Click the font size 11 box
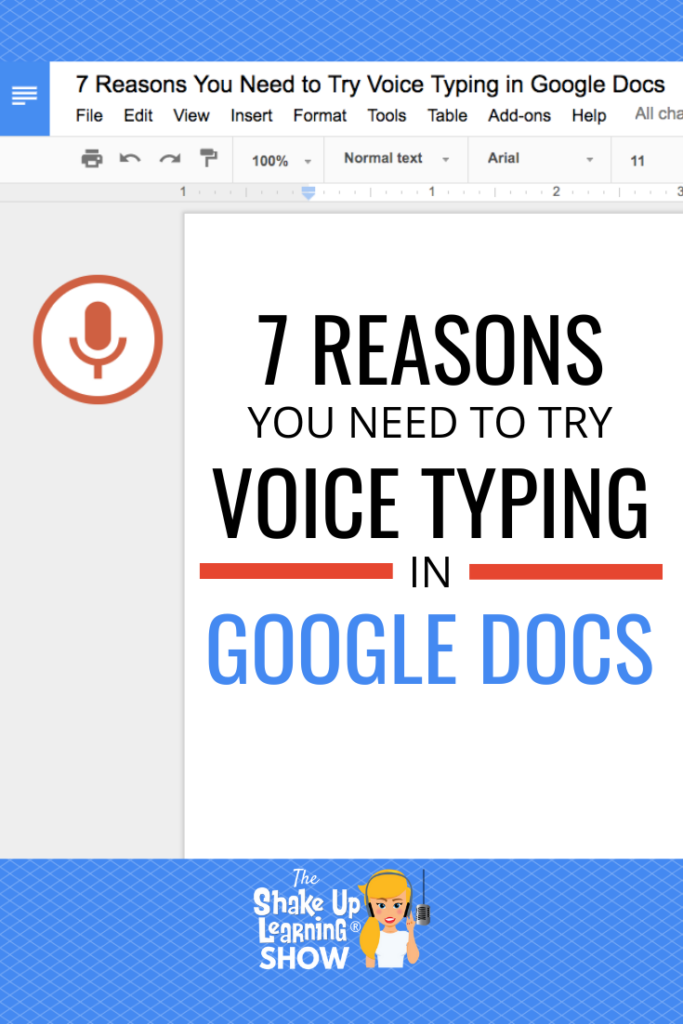The height and width of the screenshot is (1024, 683). click(x=638, y=160)
